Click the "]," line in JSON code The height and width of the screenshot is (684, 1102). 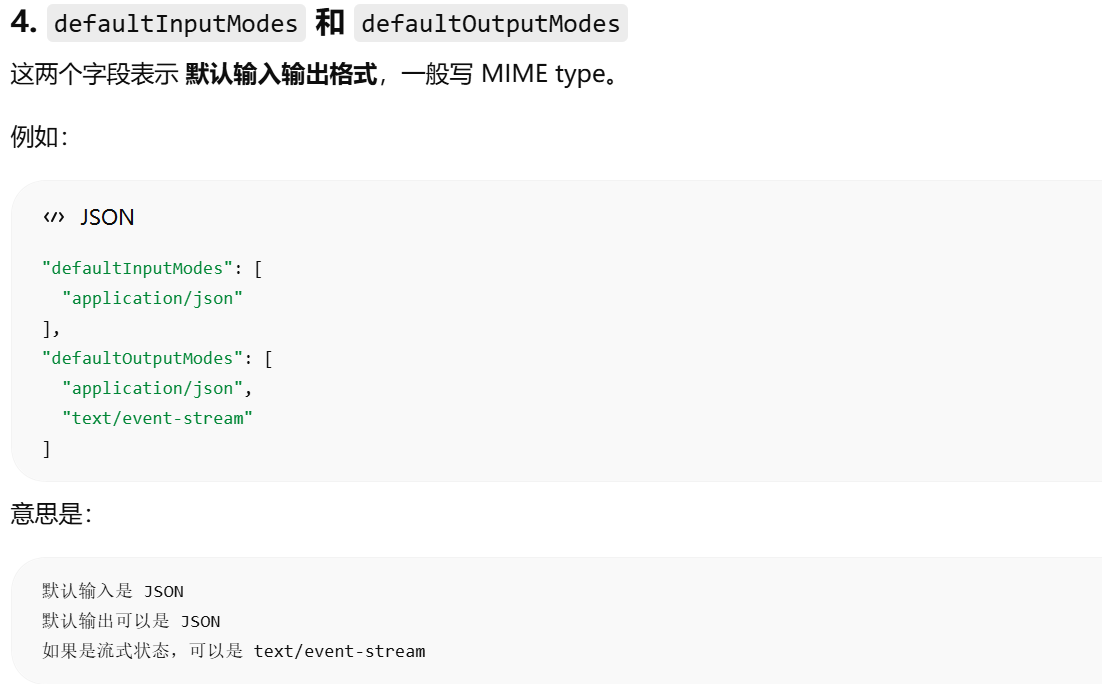tap(51, 328)
